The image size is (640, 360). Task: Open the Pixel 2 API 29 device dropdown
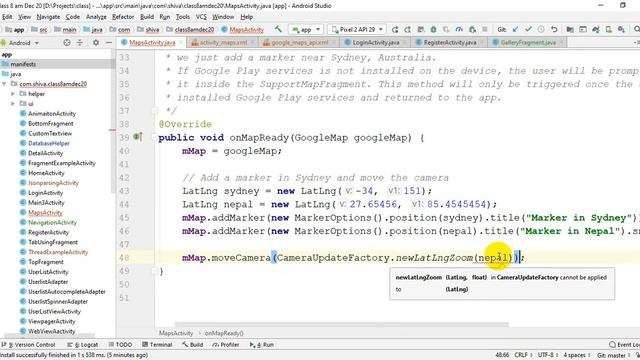tap(357, 29)
